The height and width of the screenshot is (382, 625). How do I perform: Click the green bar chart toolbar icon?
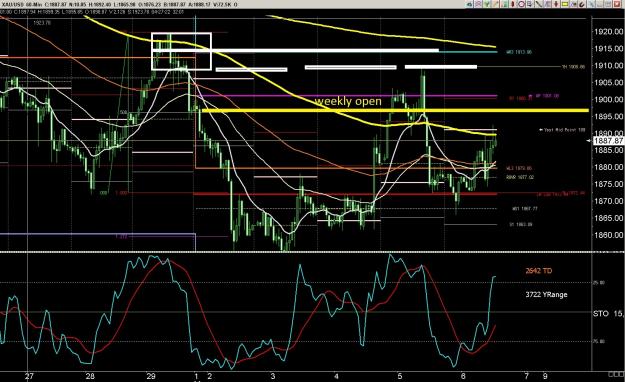504,4
